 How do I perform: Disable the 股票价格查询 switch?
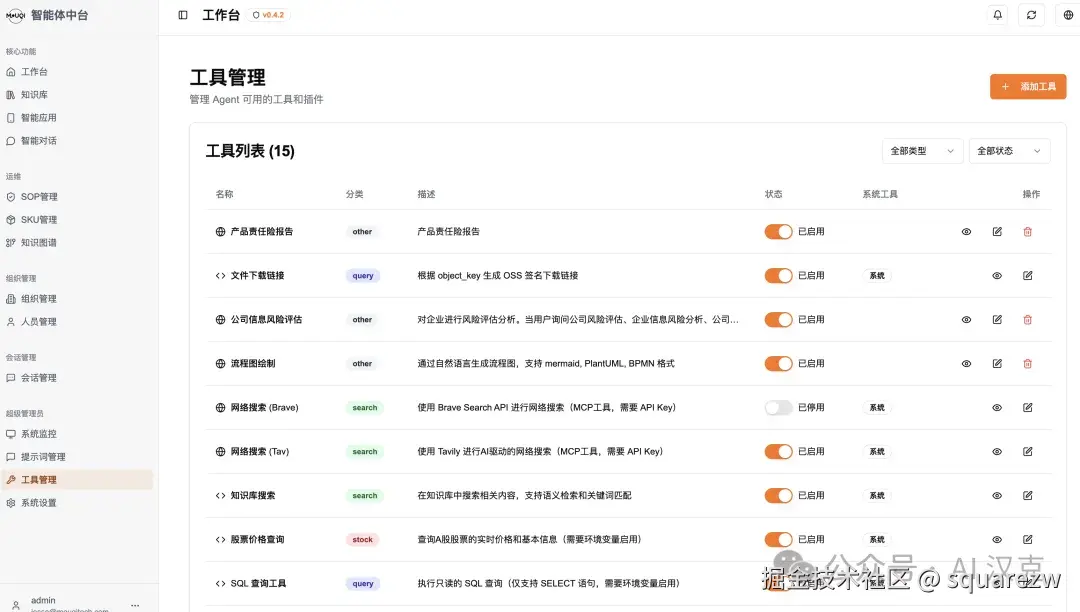point(778,540)
